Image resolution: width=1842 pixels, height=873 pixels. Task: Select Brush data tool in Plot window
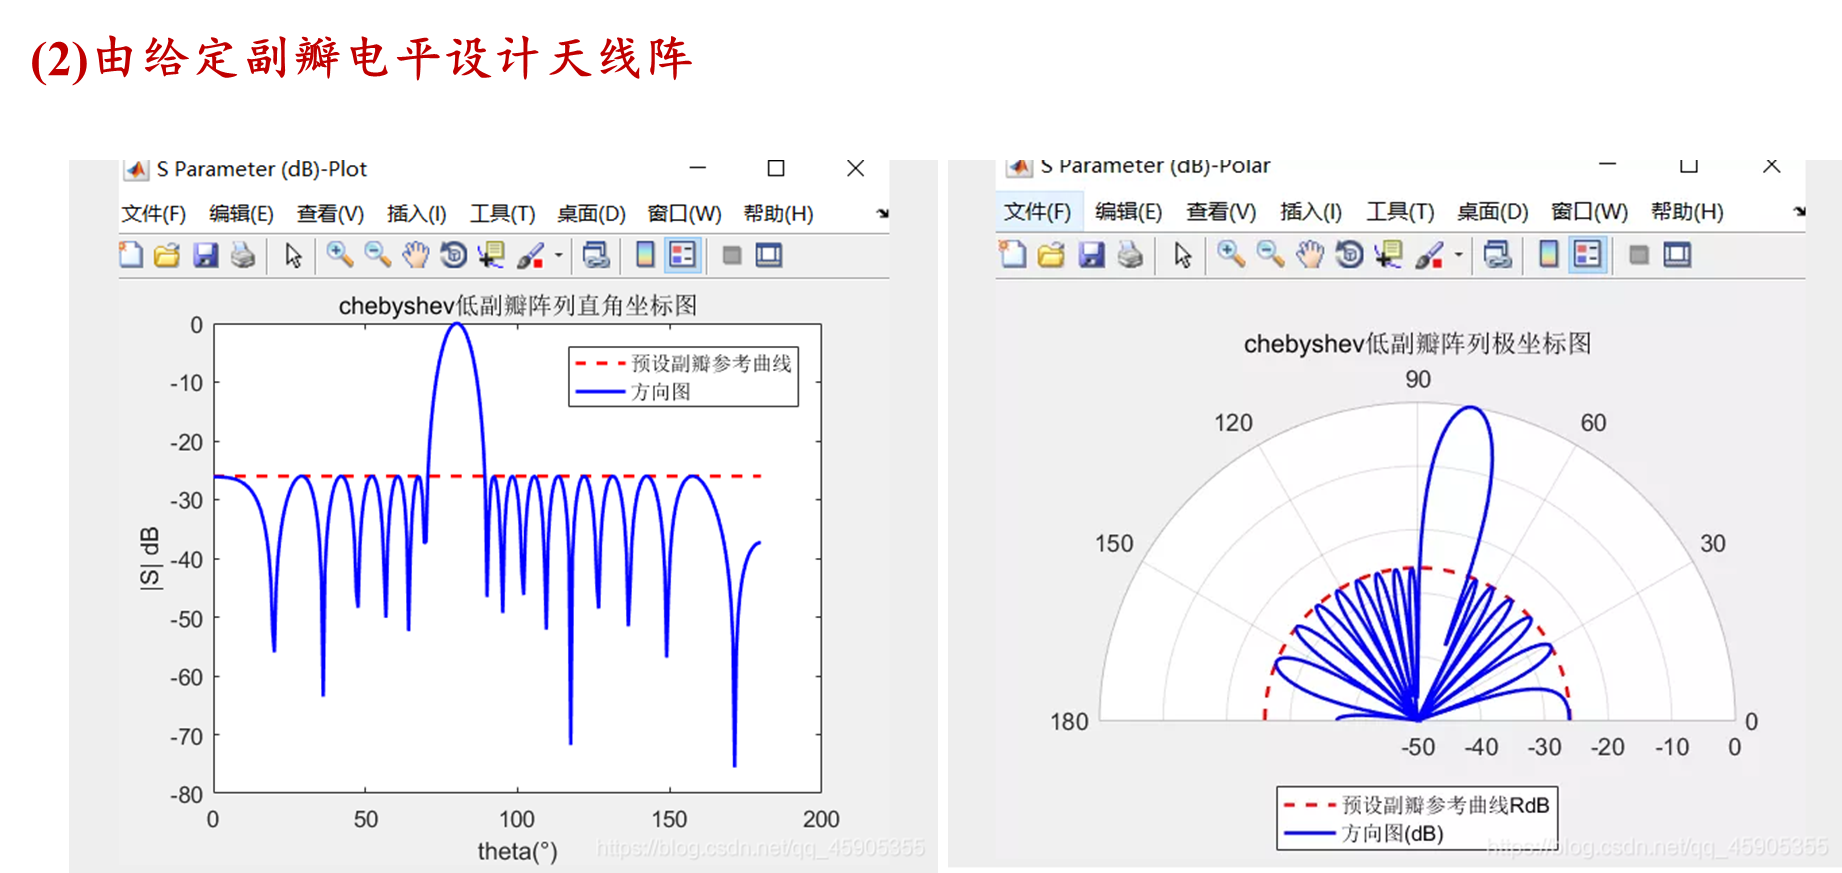(530, 255)
